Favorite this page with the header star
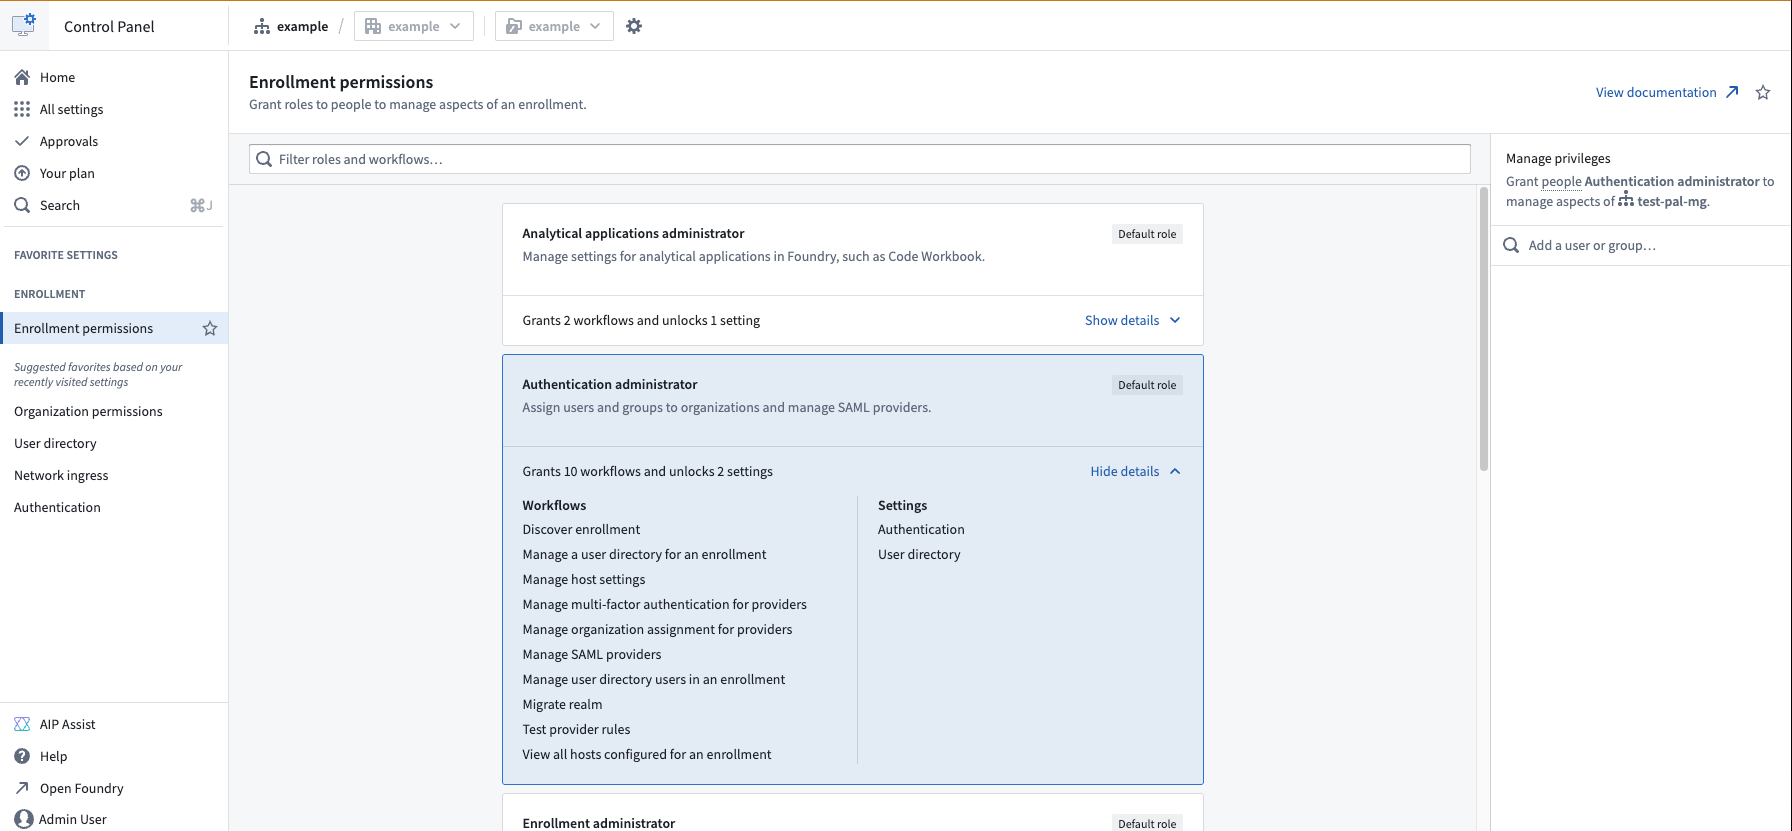The height and width of the screenshot is (831, 1792). click(x=1763, y=92)
